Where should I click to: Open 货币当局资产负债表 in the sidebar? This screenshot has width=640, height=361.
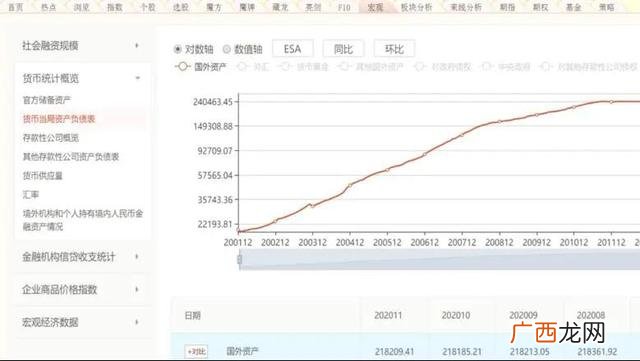tap(59, 119)
